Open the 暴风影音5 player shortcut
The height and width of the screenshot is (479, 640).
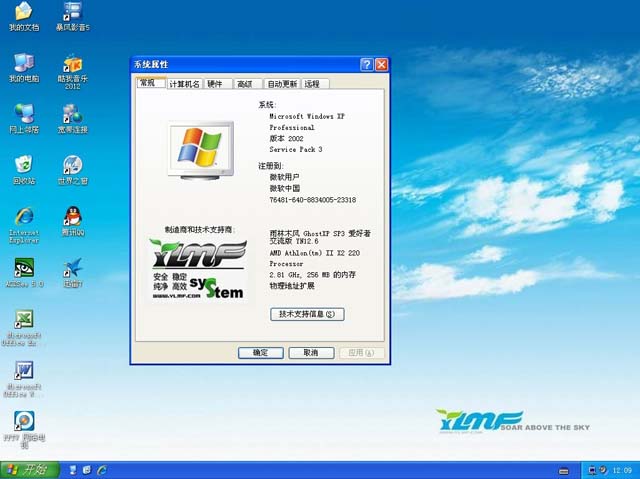72,13
